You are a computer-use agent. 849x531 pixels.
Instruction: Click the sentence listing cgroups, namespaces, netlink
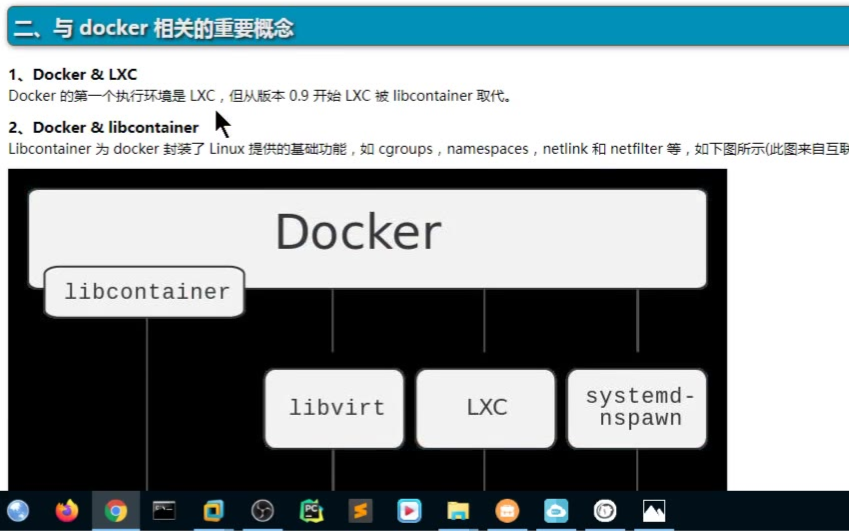coord(428,149)
